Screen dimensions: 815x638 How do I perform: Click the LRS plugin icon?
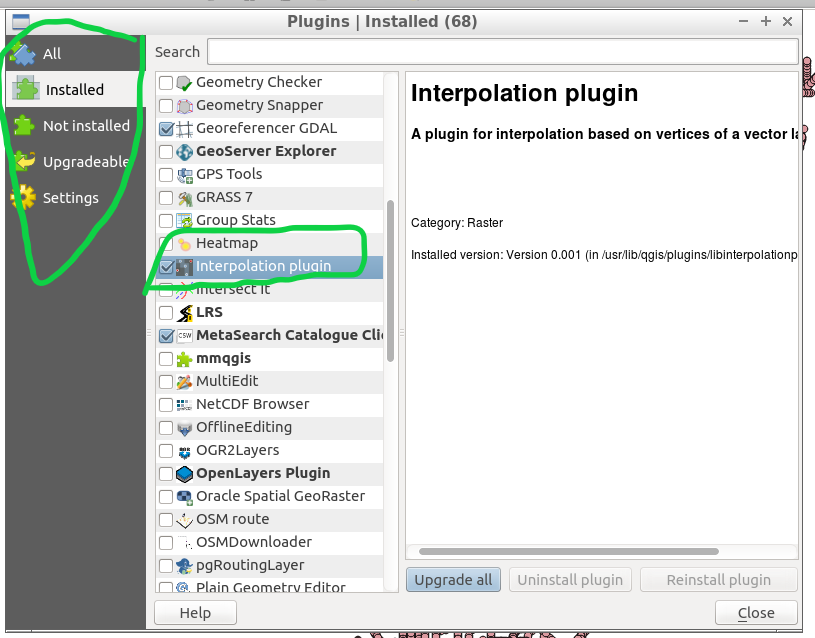[184, 313]
